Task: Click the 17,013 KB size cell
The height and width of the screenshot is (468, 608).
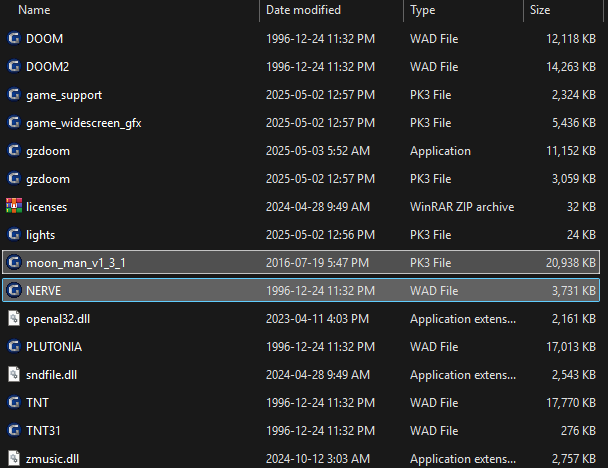Action: [x=571, y=347]
